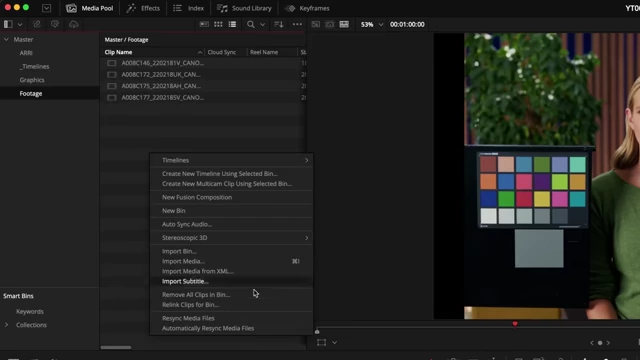Switch to list view icon
This screenshot has width=640, height=360.
coord(232,24)
